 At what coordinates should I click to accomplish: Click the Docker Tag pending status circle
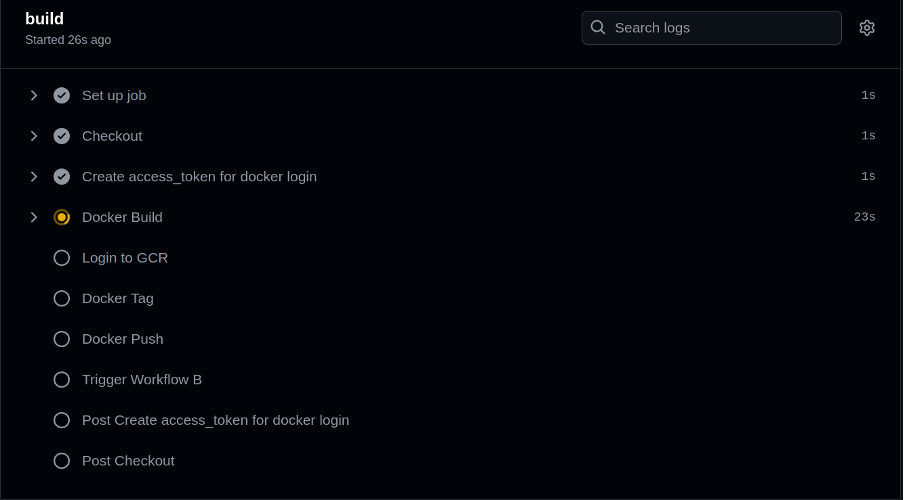62,298
